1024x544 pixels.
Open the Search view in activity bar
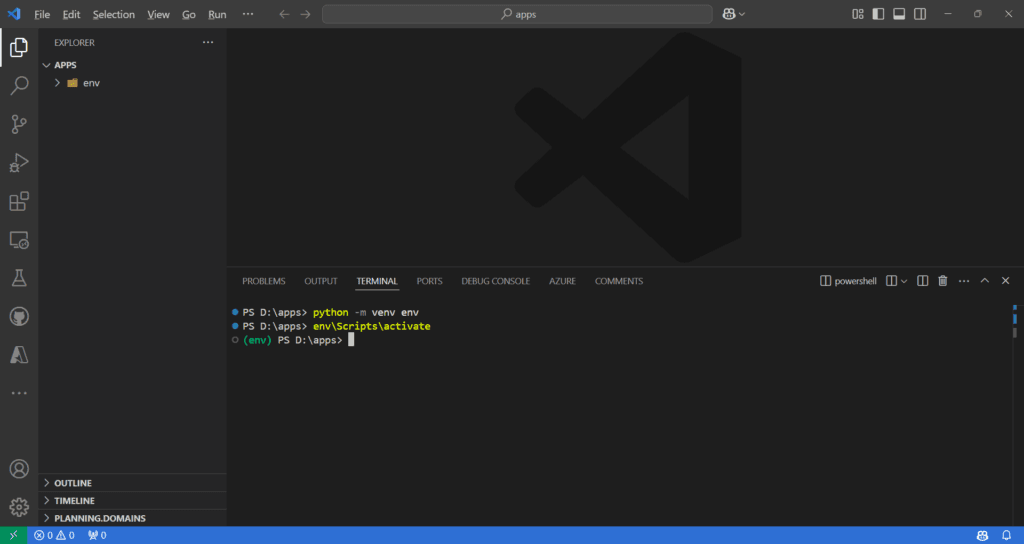click(19, 85)
